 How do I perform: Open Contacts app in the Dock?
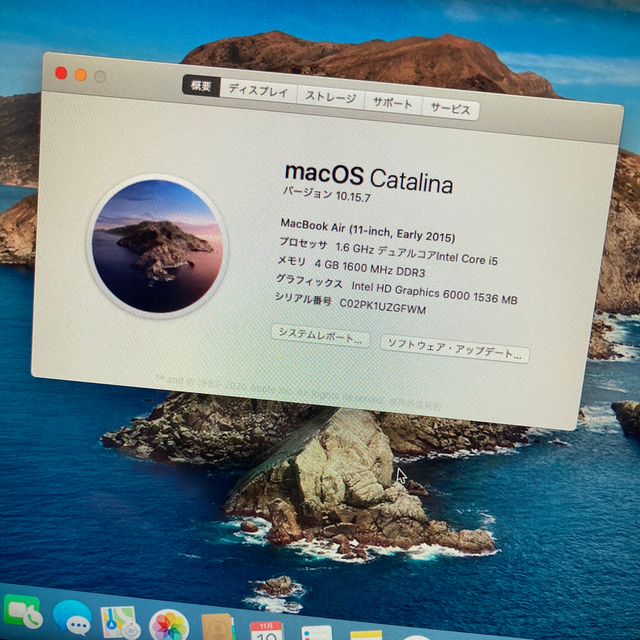coord(218,627)
